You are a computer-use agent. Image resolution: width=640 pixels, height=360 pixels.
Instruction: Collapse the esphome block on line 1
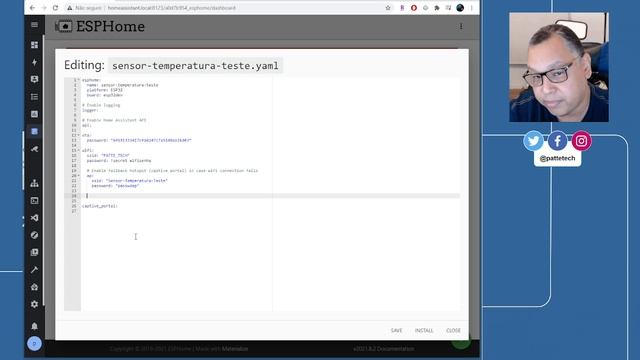click(x=78, y=80)
